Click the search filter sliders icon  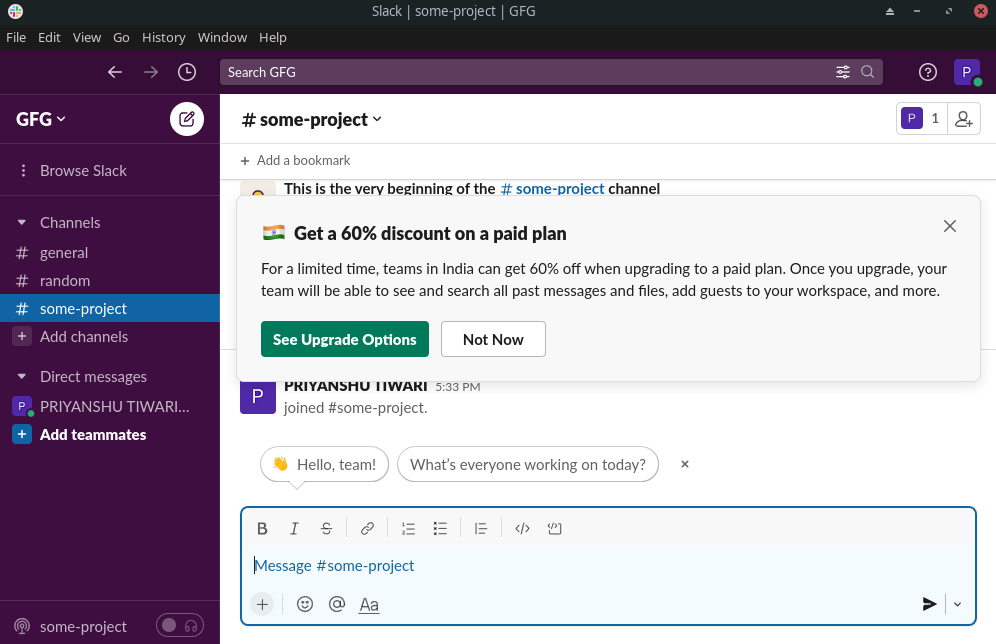coord(843,72)
